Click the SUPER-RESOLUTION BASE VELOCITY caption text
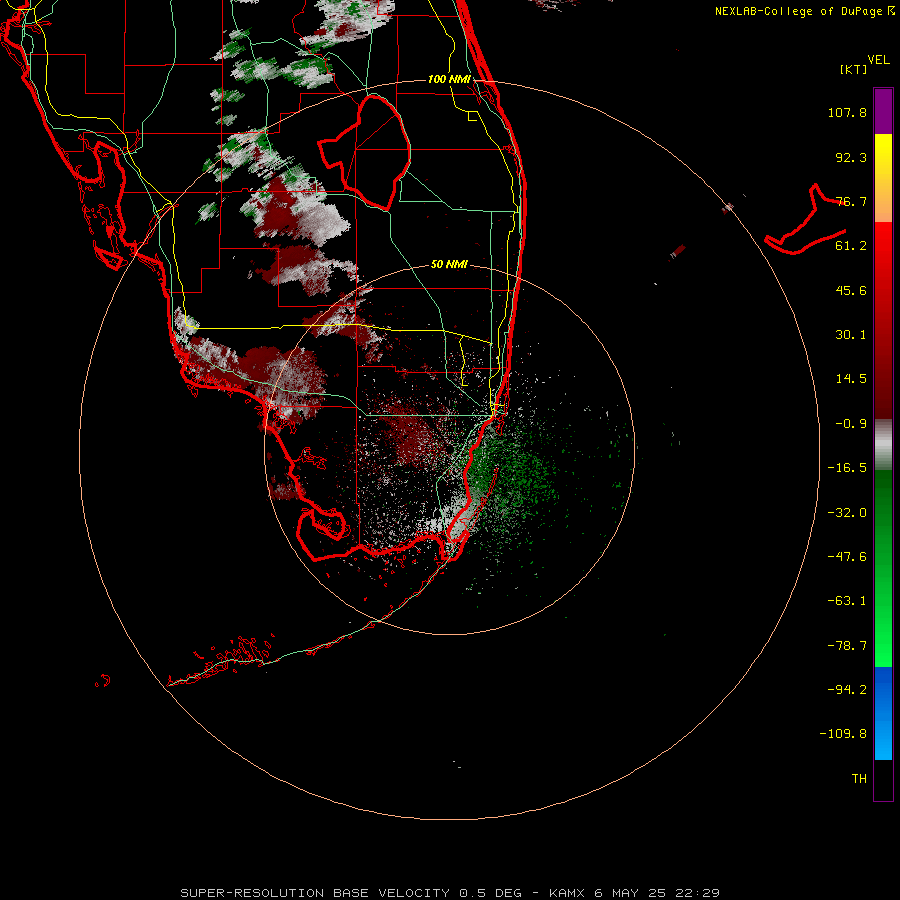This screenshot has width=900, height=900. (x=315, y=893)
